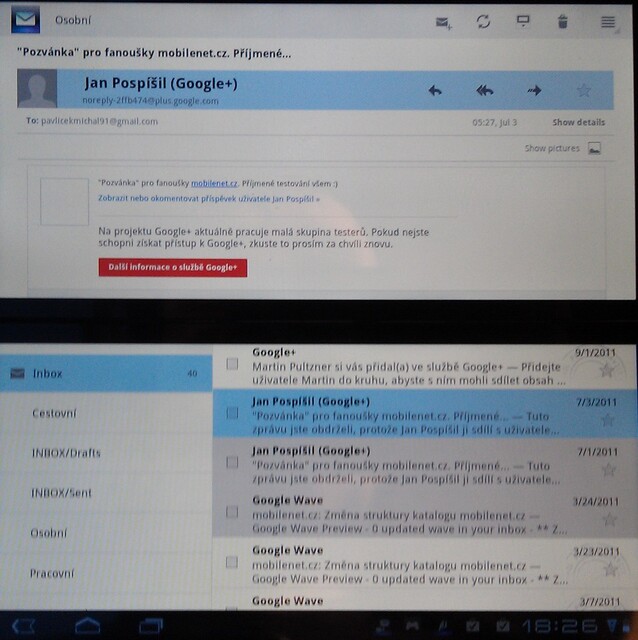638x640 pixels.
Task: Star the open Jan Pospíšil message header
Action: [x=584, y=90]
